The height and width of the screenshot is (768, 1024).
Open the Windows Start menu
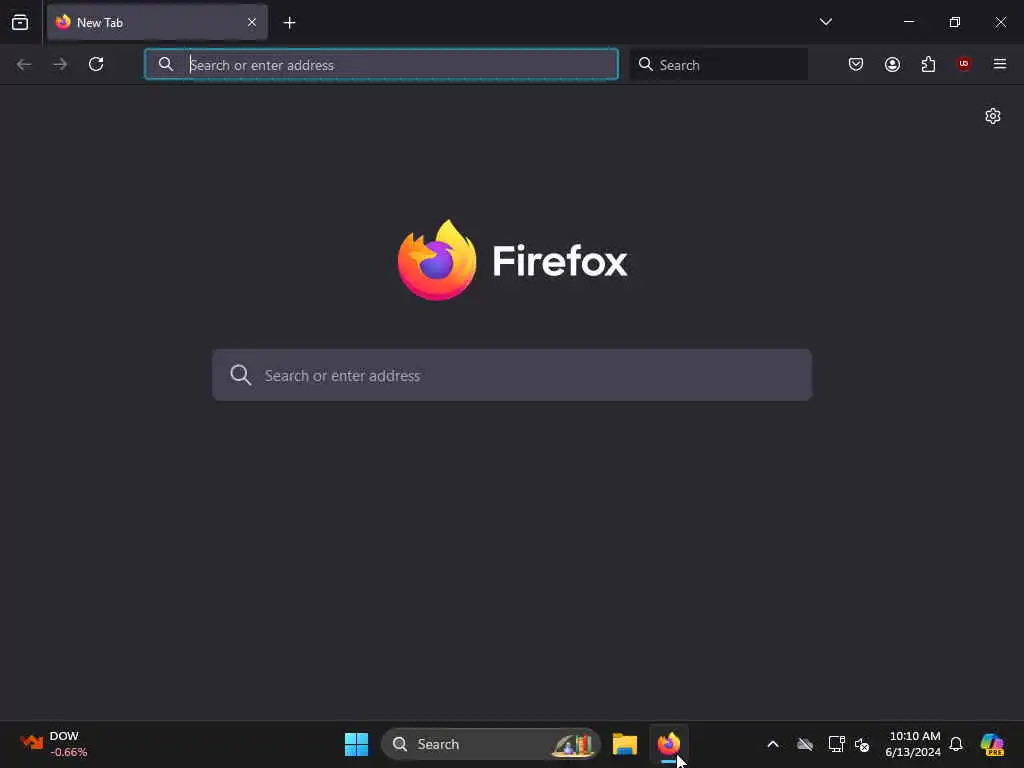(x=357, y=744)
